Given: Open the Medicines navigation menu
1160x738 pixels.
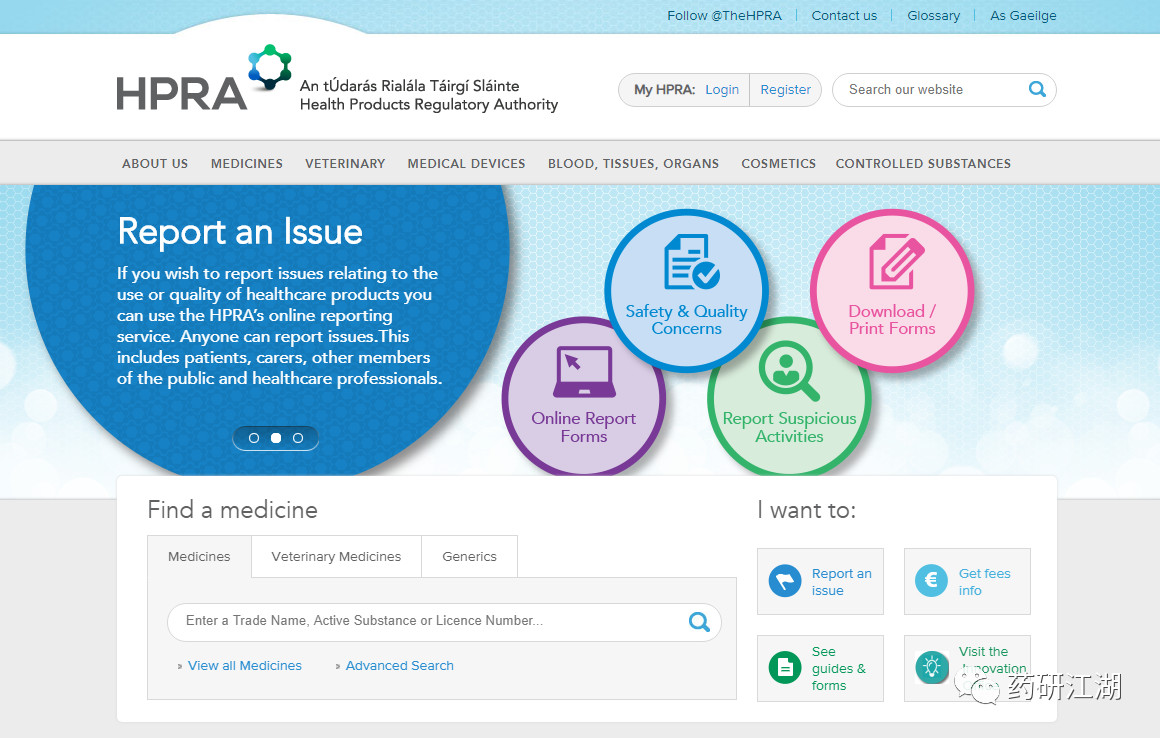Looking at the screenshot, I should point(246,163).
